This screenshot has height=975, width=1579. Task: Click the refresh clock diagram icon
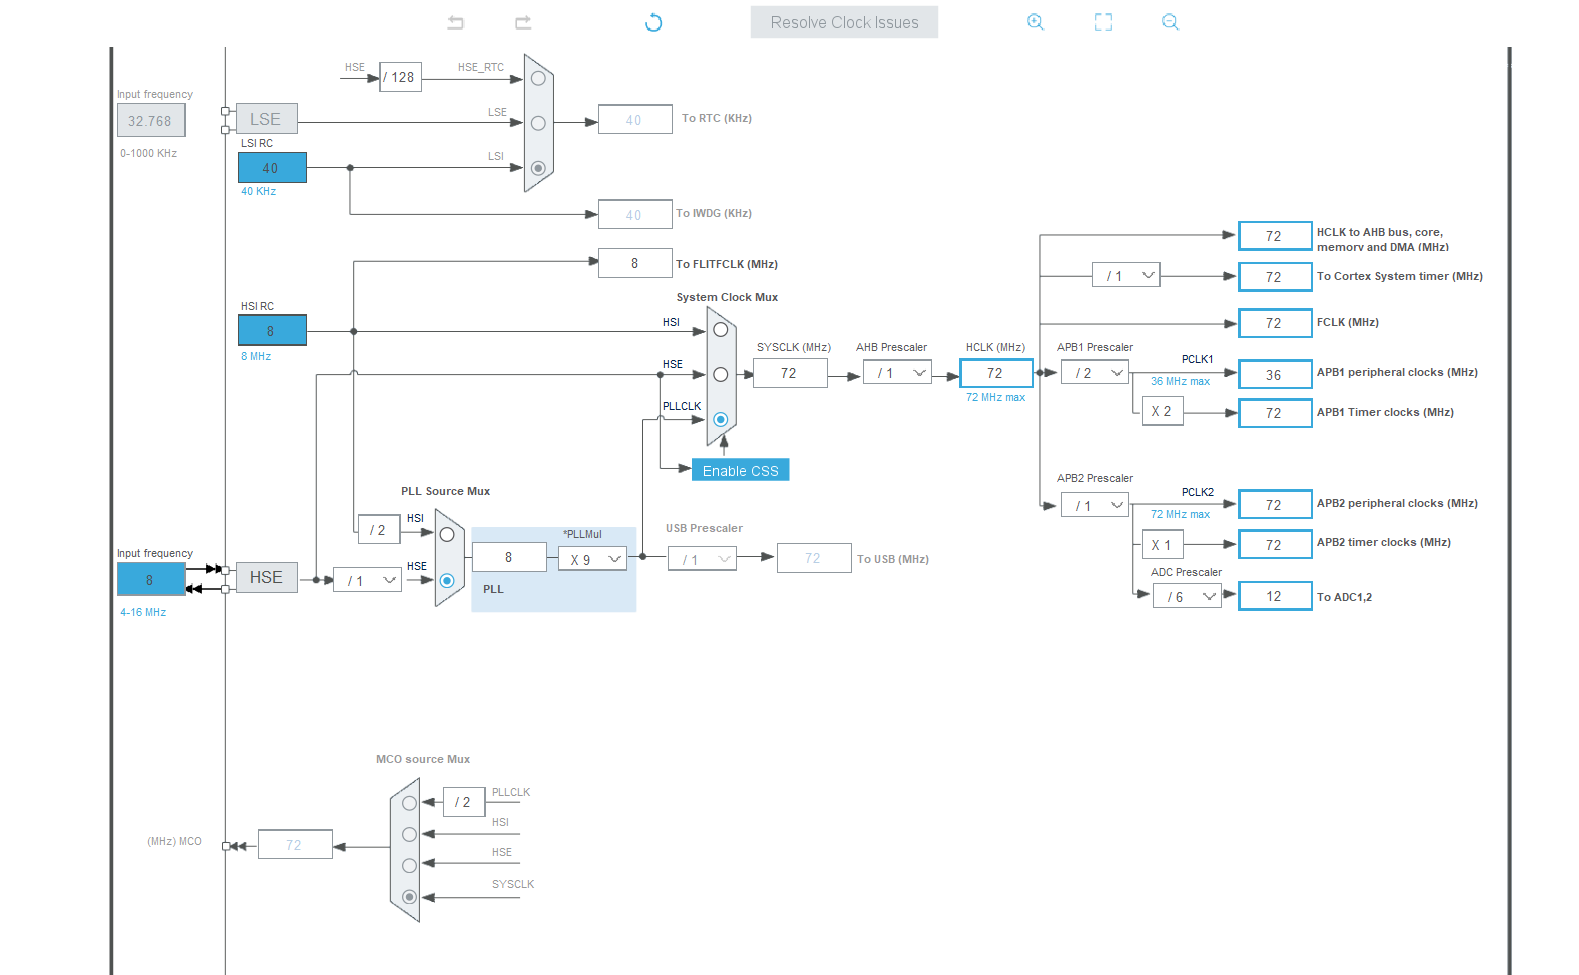(654, 22)
